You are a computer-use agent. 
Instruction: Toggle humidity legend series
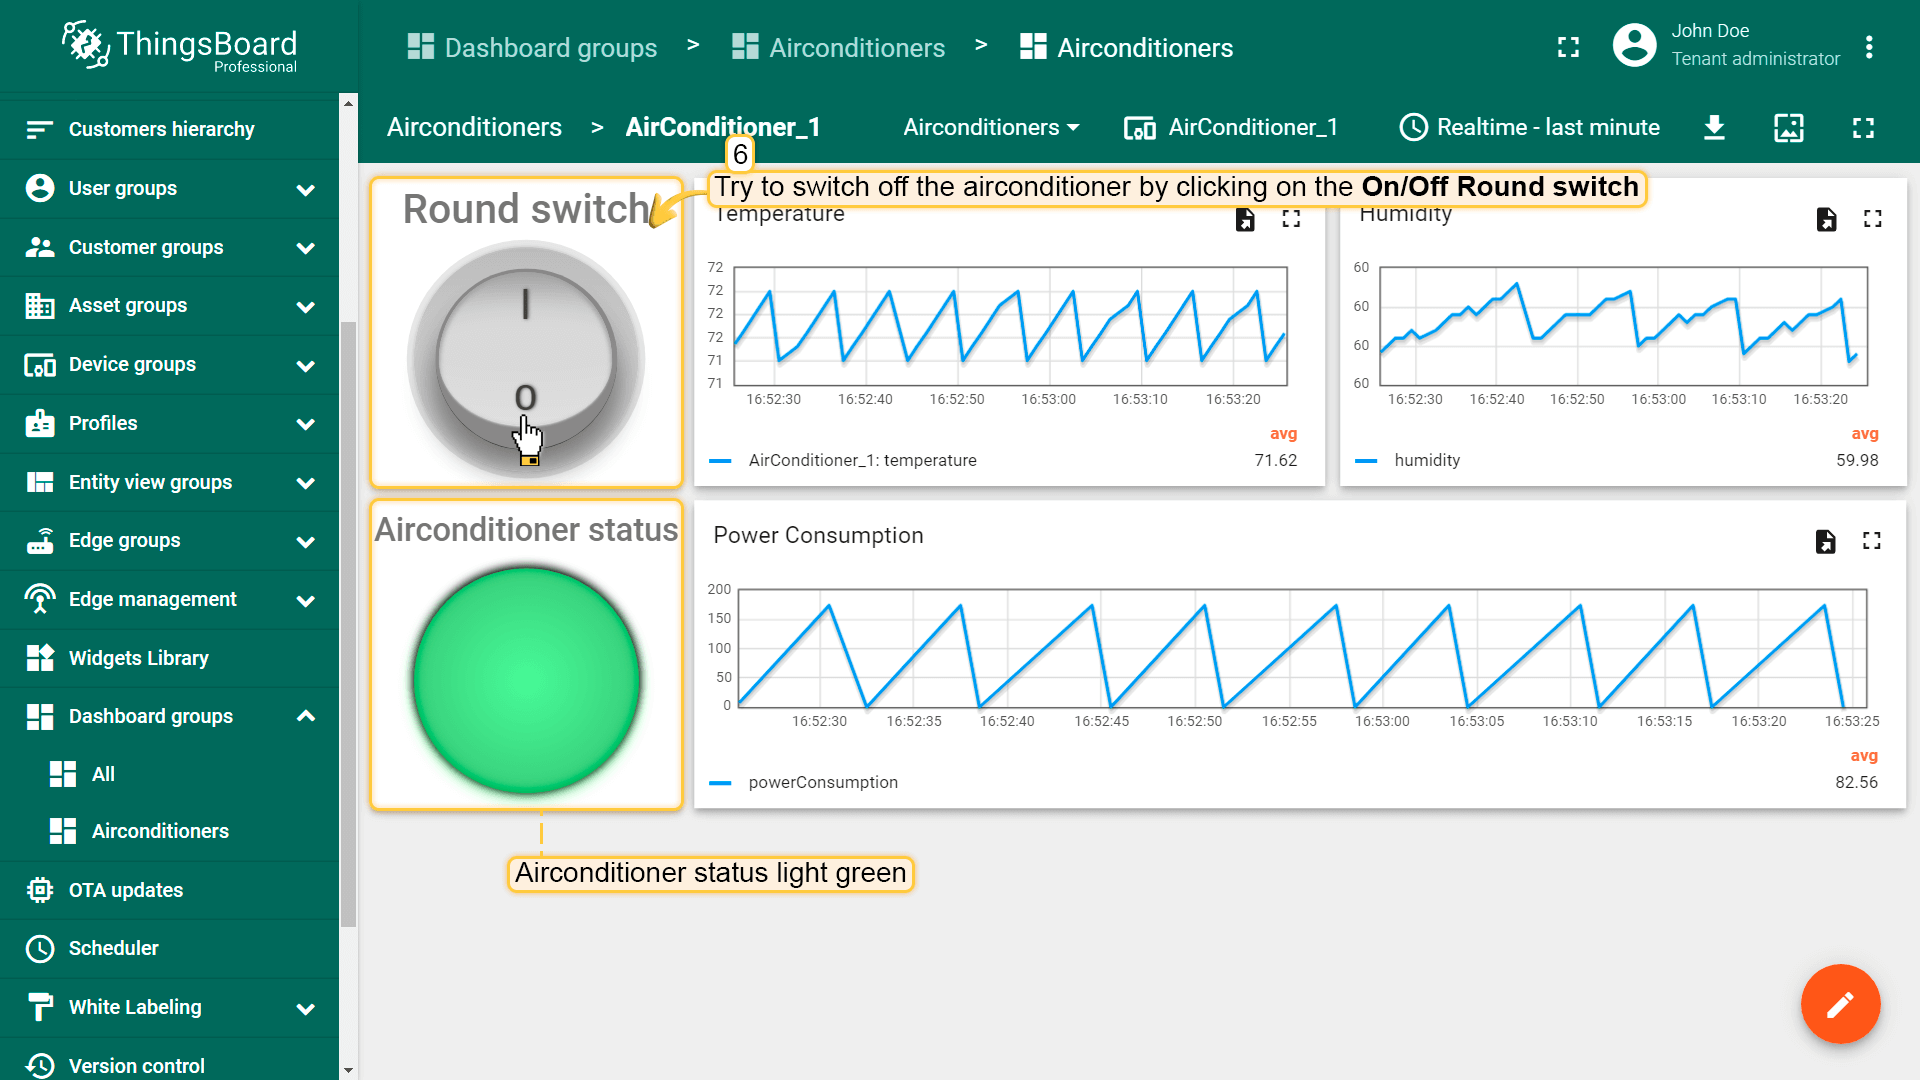pos(1407,460)
